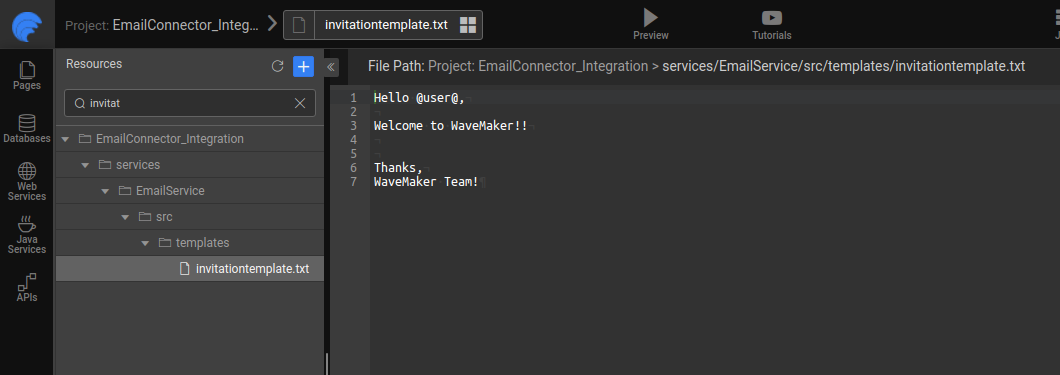Click into the resources search box containing invitat
This screenshot has width=1060, height=375.
pyautogui.click(x=189, y=103)
